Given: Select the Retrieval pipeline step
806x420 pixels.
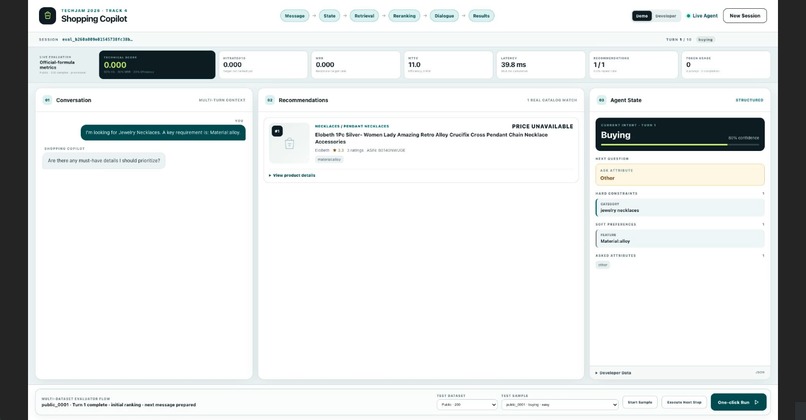Looking at the screenshot, I should [x=364, y=16].
